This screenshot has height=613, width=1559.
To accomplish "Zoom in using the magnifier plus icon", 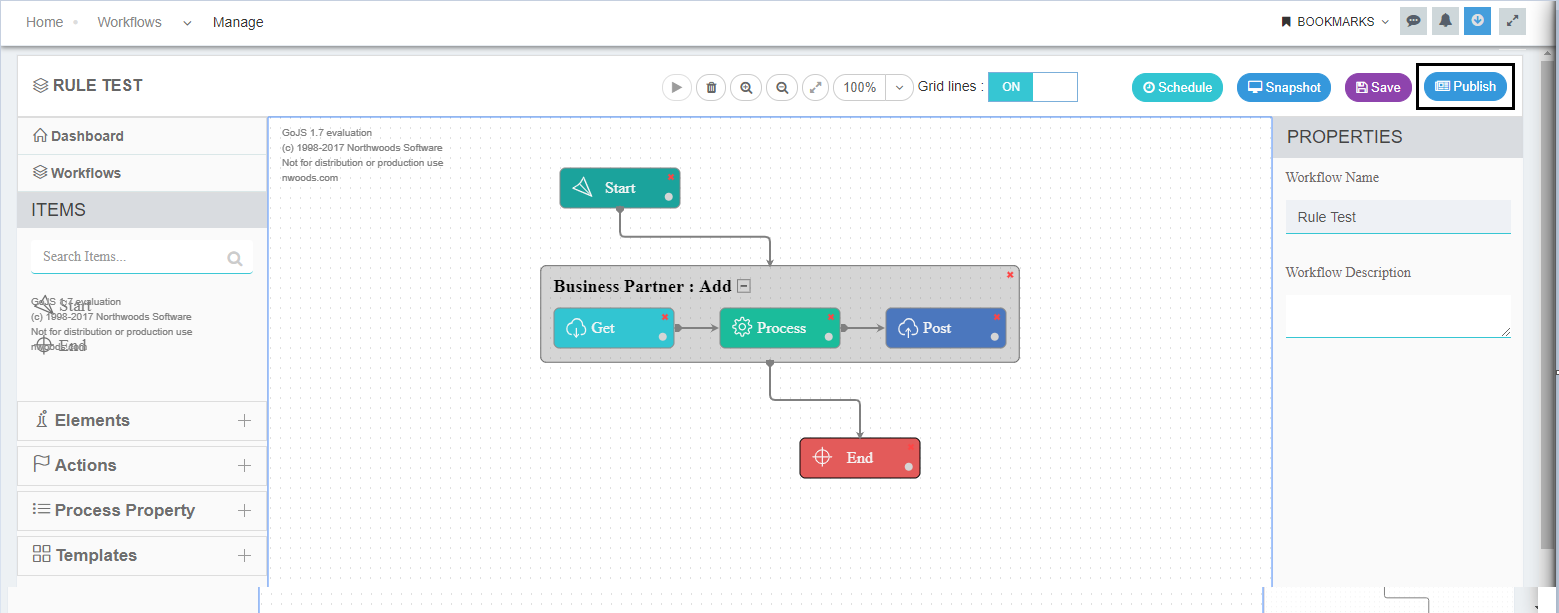I will pyautogui.click(x=746, y=87).
